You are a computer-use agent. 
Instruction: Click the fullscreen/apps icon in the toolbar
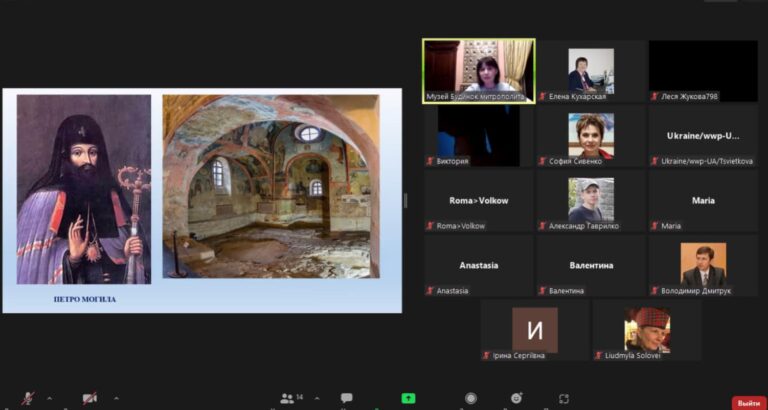pos(564,398)
